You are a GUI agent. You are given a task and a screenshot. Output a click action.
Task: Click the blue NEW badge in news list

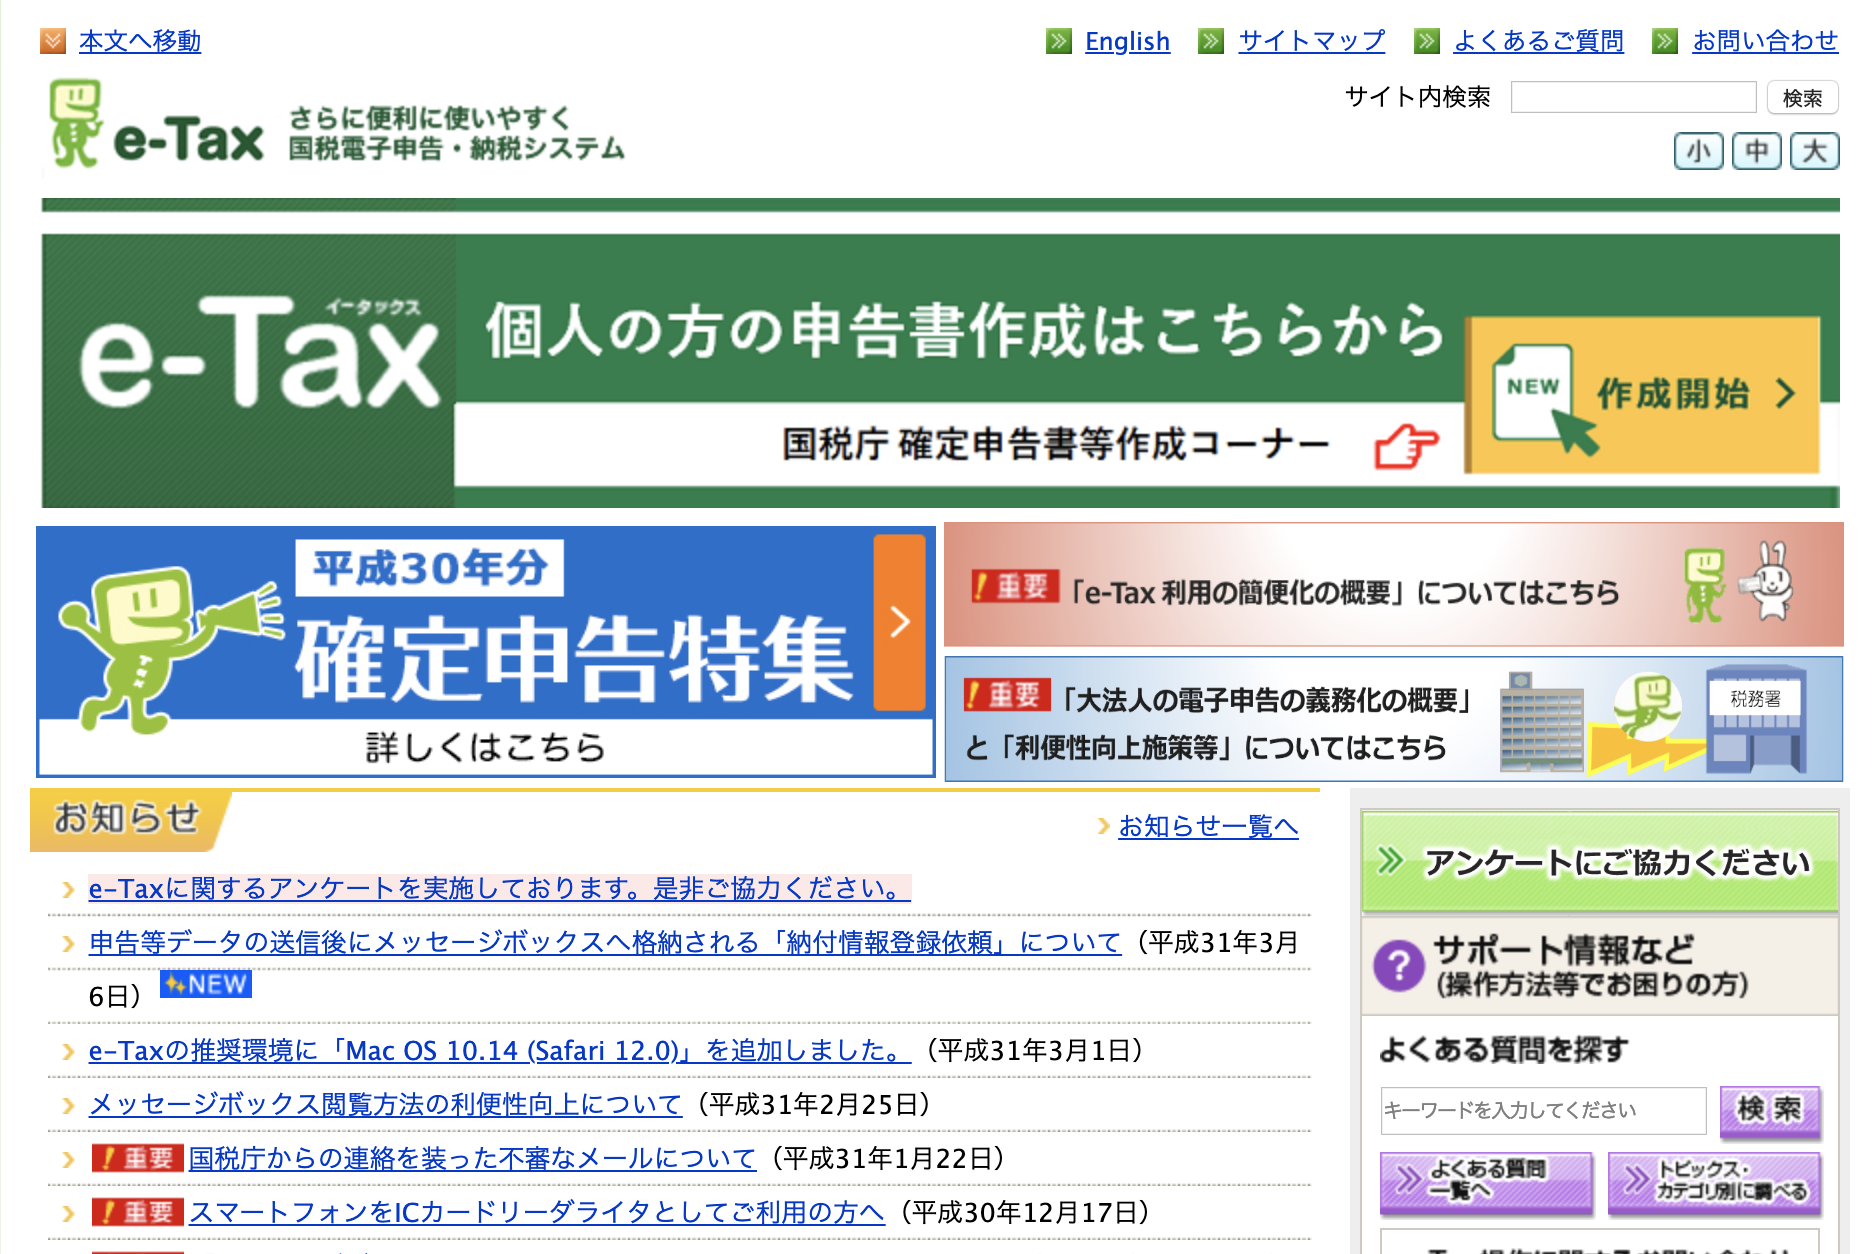(x=206, y=984)
